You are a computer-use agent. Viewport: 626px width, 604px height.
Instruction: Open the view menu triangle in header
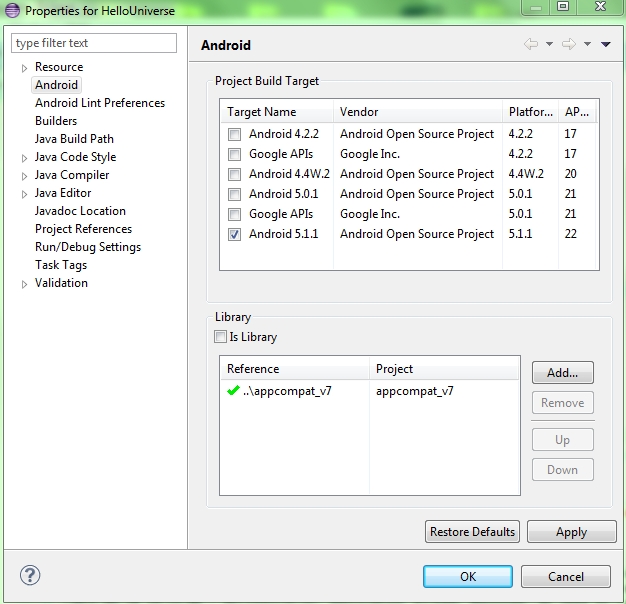click(x=606, y=44)
